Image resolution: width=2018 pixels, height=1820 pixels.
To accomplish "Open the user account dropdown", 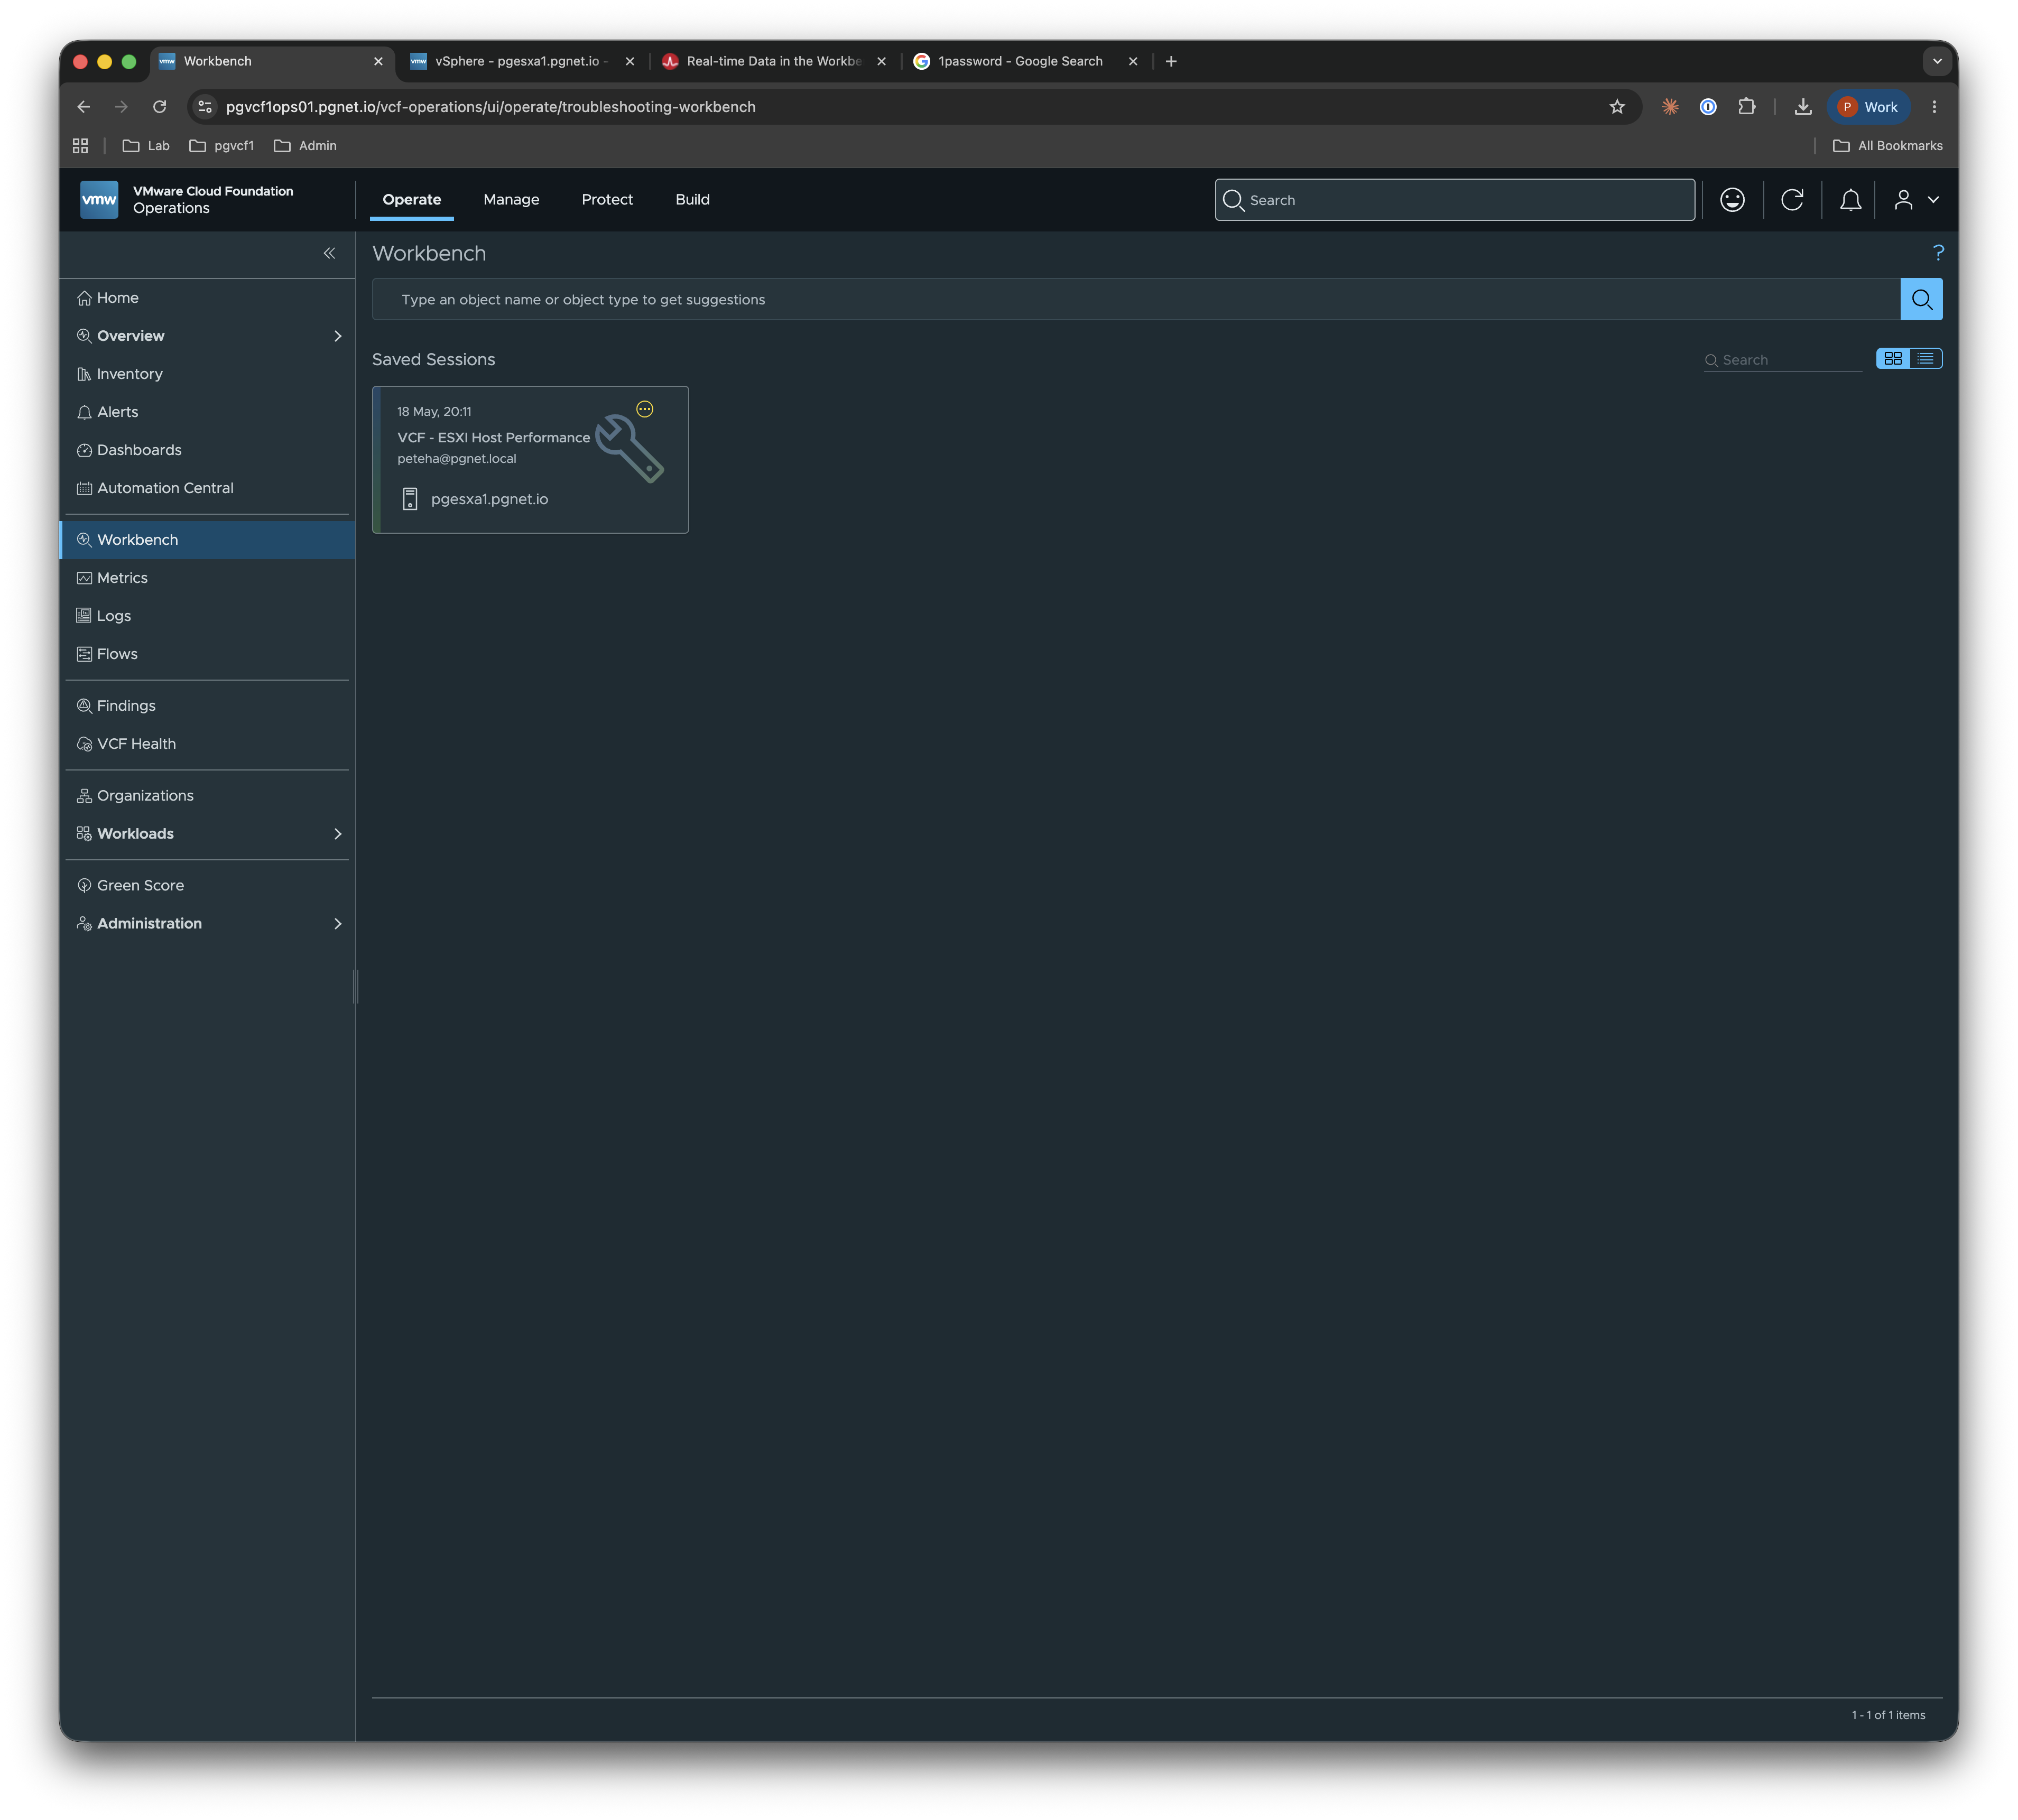I will (x=1916, y=200).
